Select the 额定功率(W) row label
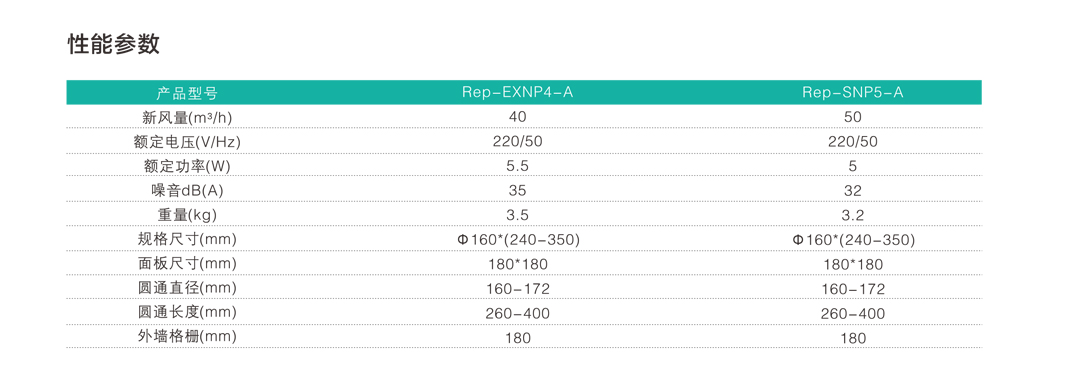 (187, 166)
